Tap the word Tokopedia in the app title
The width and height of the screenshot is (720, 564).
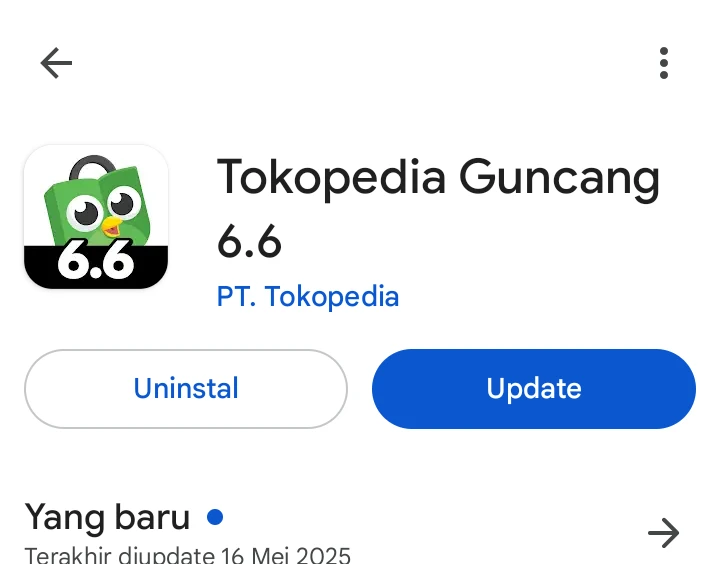coord(331,178)
